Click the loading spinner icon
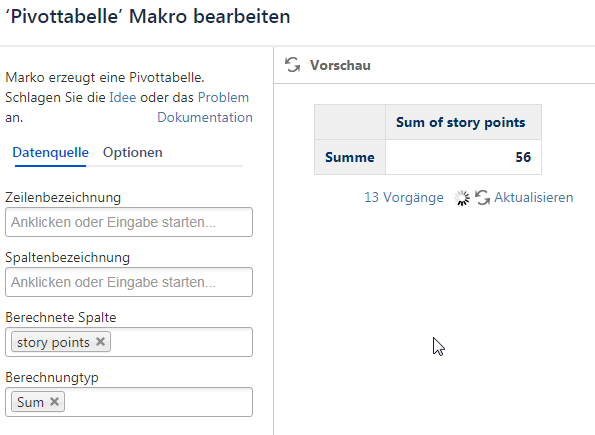The height and width of the screenshot is (435, 595). click(x=462, y=198)
